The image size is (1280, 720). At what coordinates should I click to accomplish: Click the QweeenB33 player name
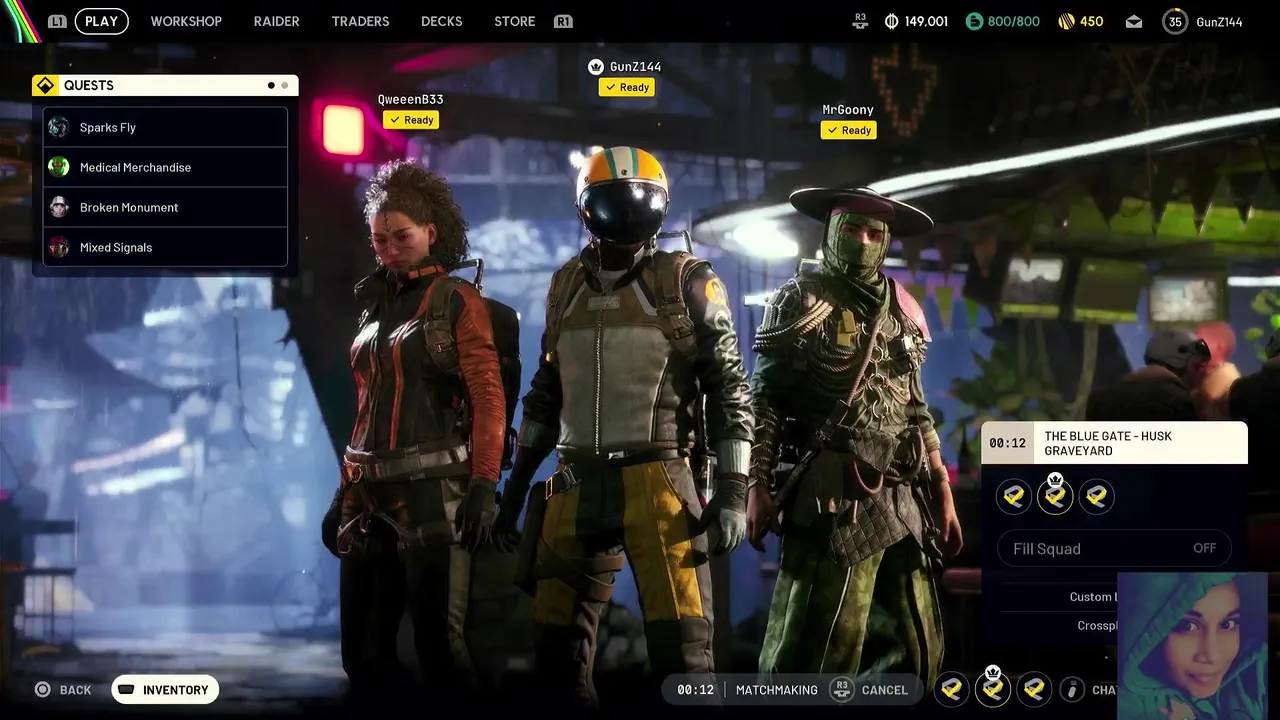(410, 100)
